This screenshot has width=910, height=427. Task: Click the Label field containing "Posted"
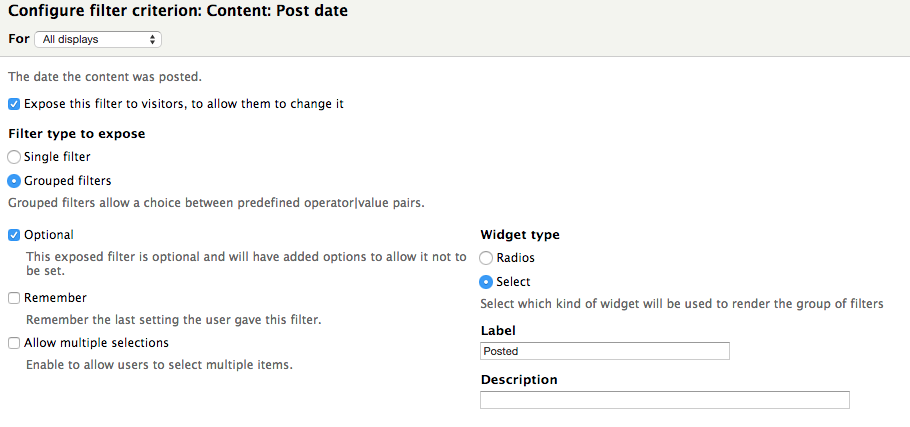(x=604, y=351)
